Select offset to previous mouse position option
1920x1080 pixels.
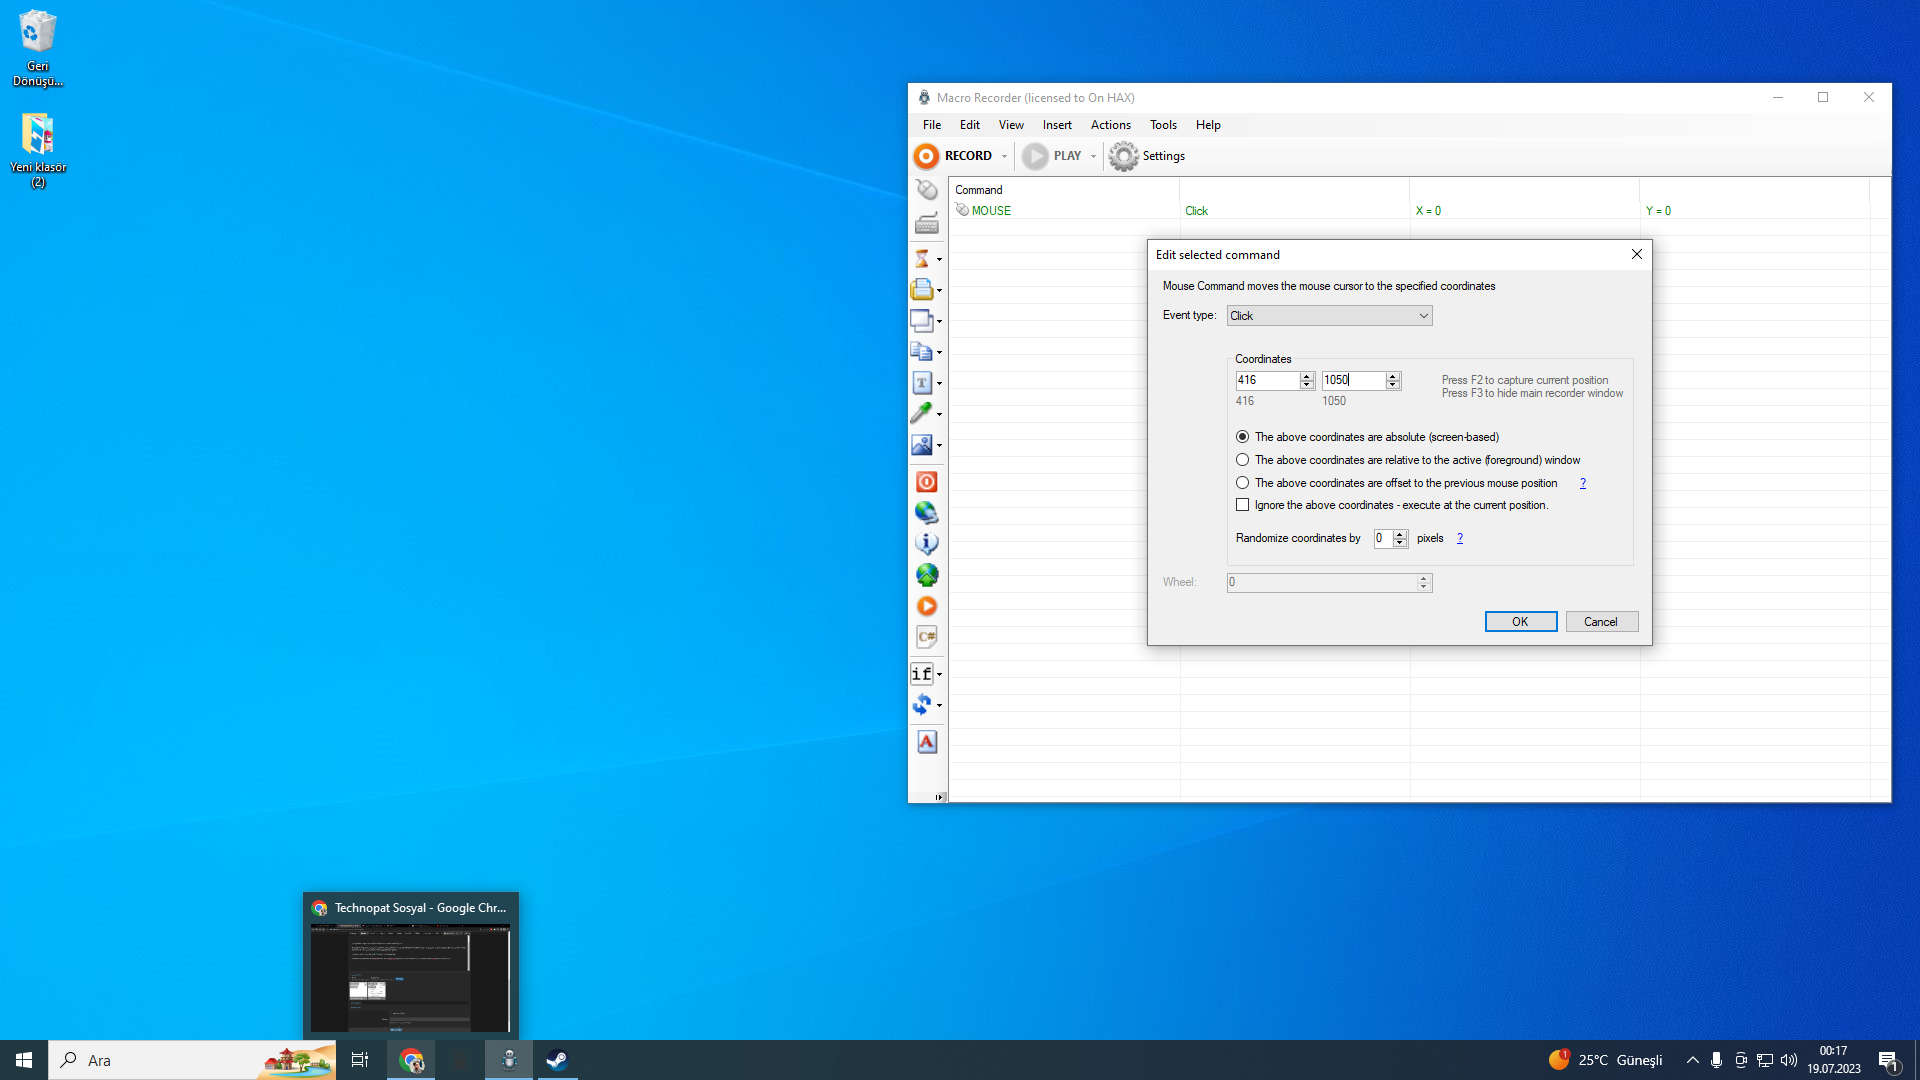1242,483
